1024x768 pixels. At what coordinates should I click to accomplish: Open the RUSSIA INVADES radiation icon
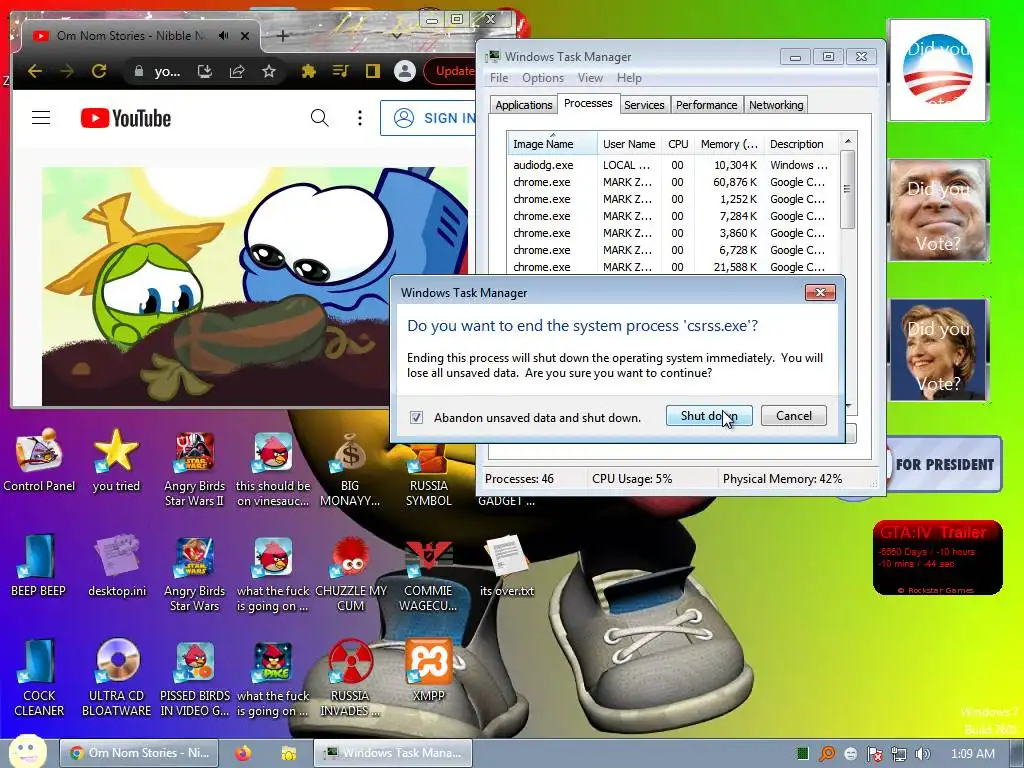click(350, 678)
